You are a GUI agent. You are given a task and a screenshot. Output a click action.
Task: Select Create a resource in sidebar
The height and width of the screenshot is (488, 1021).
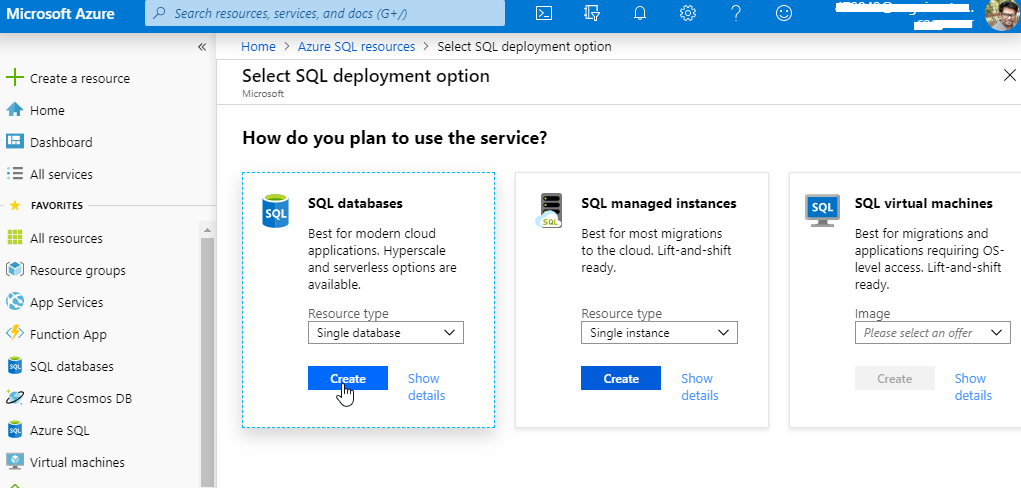click(80, 78)
